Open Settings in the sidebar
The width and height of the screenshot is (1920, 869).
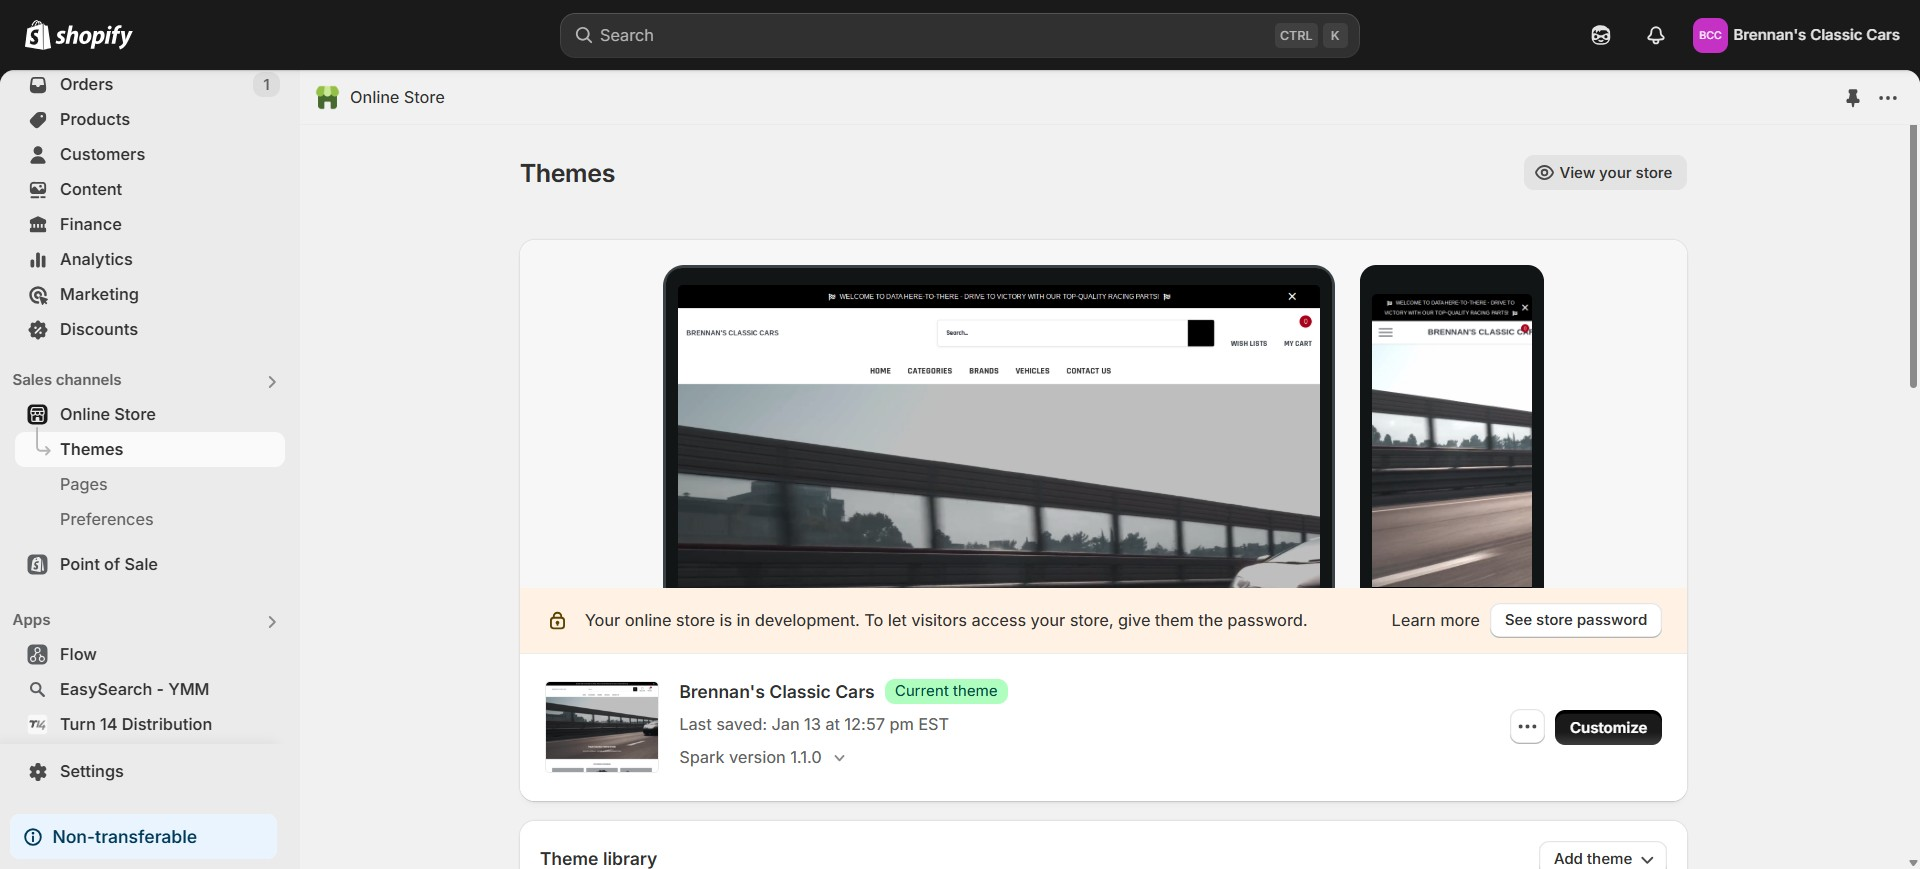91,772
